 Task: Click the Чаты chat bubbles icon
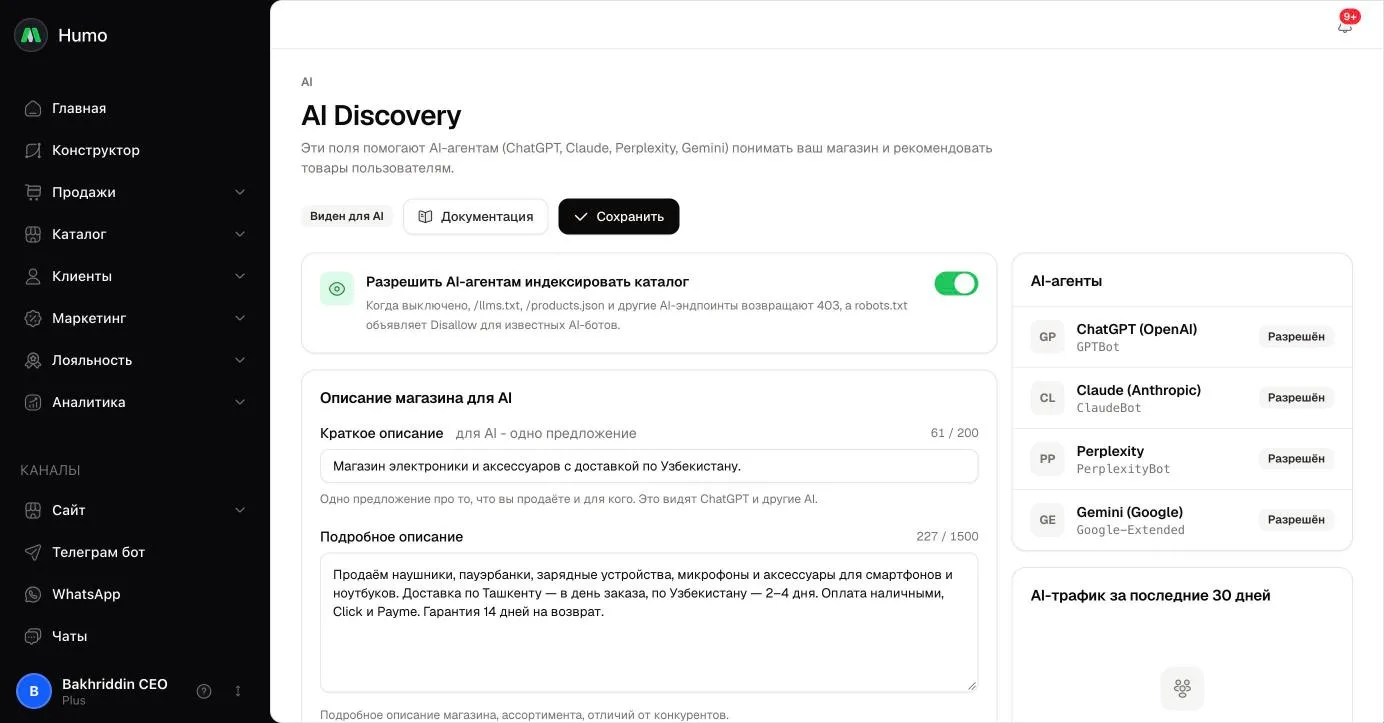33,636
